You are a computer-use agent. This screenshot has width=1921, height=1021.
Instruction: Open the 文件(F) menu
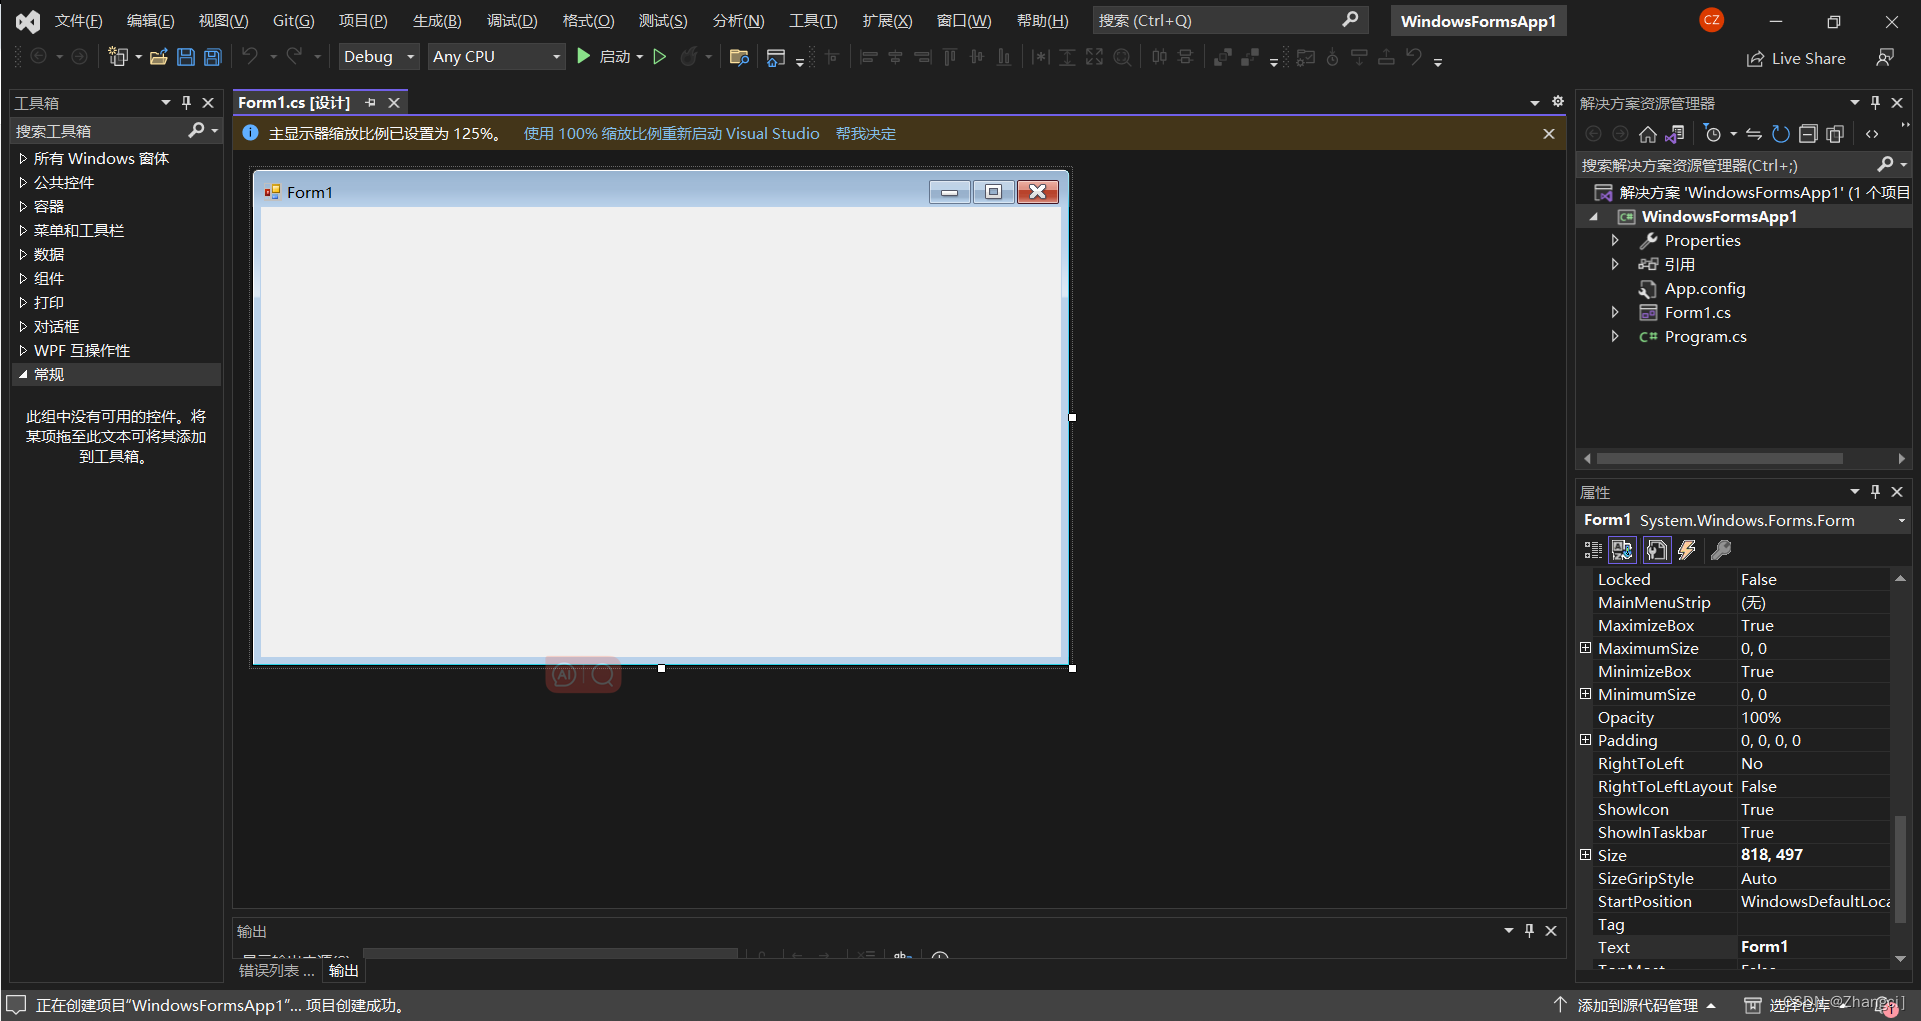coord(78,20)
